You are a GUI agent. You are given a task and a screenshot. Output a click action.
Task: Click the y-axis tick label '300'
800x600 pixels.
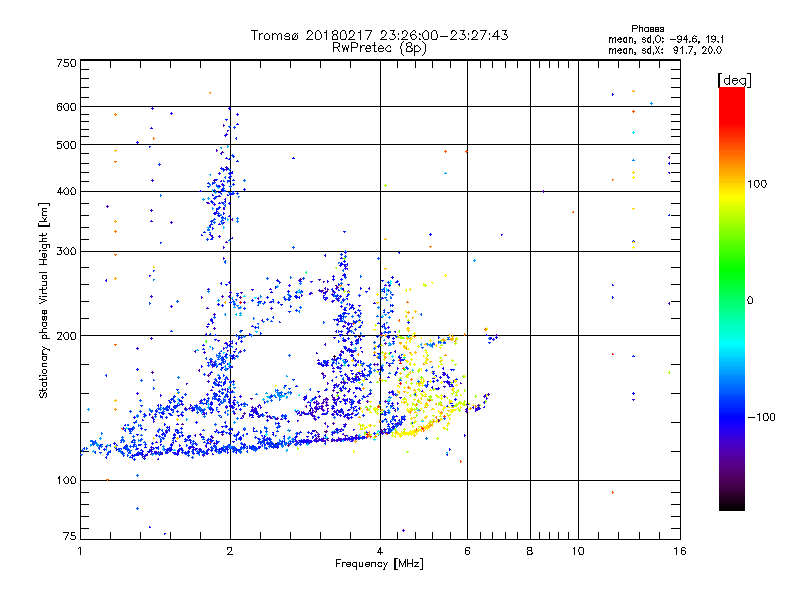point(67,252)
